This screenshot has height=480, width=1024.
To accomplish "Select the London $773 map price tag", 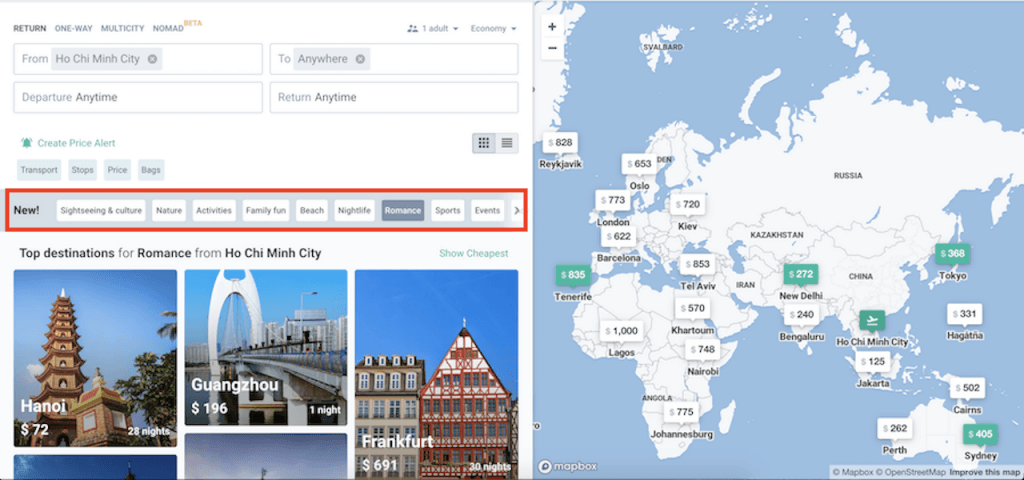I will pos(613,200).
